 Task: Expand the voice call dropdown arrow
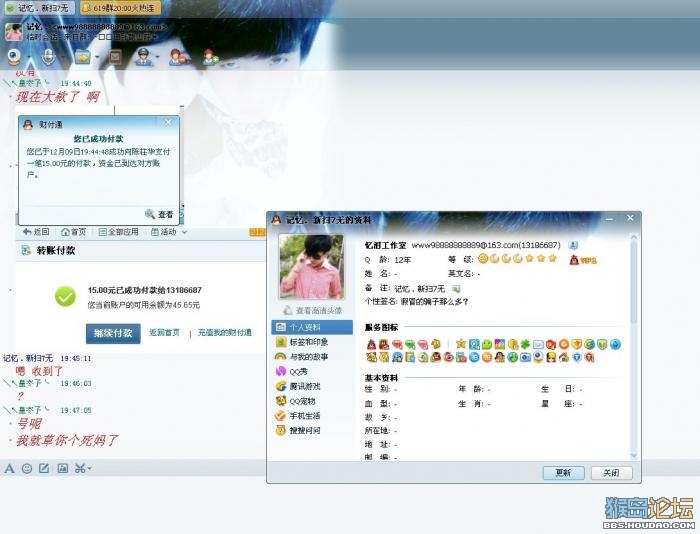tap(62, 58)
